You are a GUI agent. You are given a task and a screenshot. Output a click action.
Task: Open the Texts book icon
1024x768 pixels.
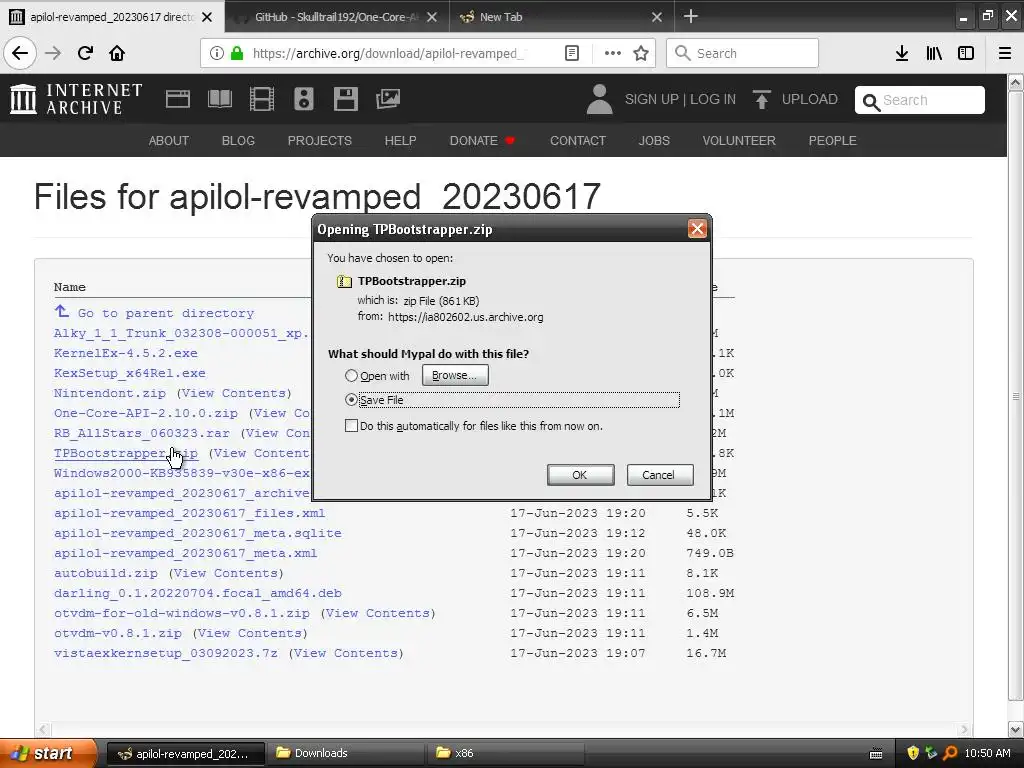[x=219, y=99]
